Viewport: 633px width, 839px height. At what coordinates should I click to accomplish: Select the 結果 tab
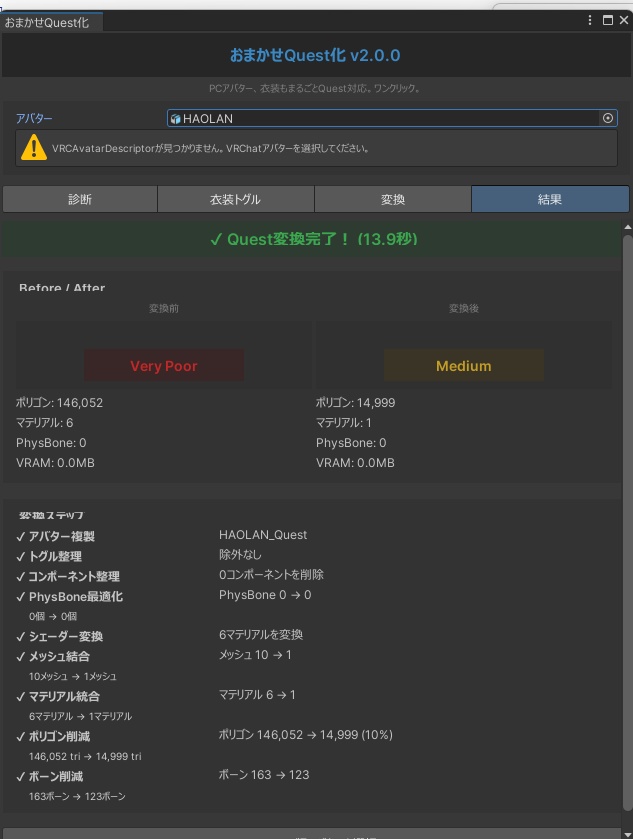(x=550, y=200)
